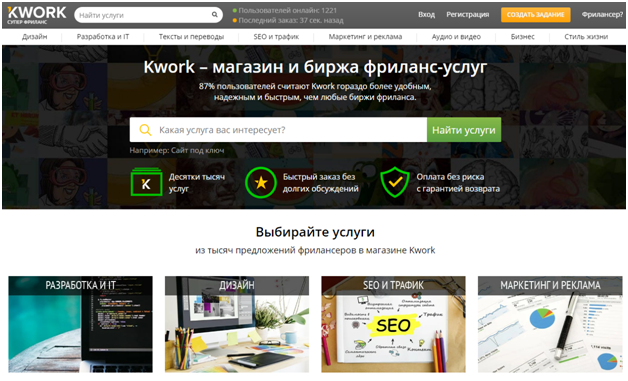The height and width of the screenshot is (381, 628).
Task: Click the green 'Найти услуги' button
Action: (464, 130)
